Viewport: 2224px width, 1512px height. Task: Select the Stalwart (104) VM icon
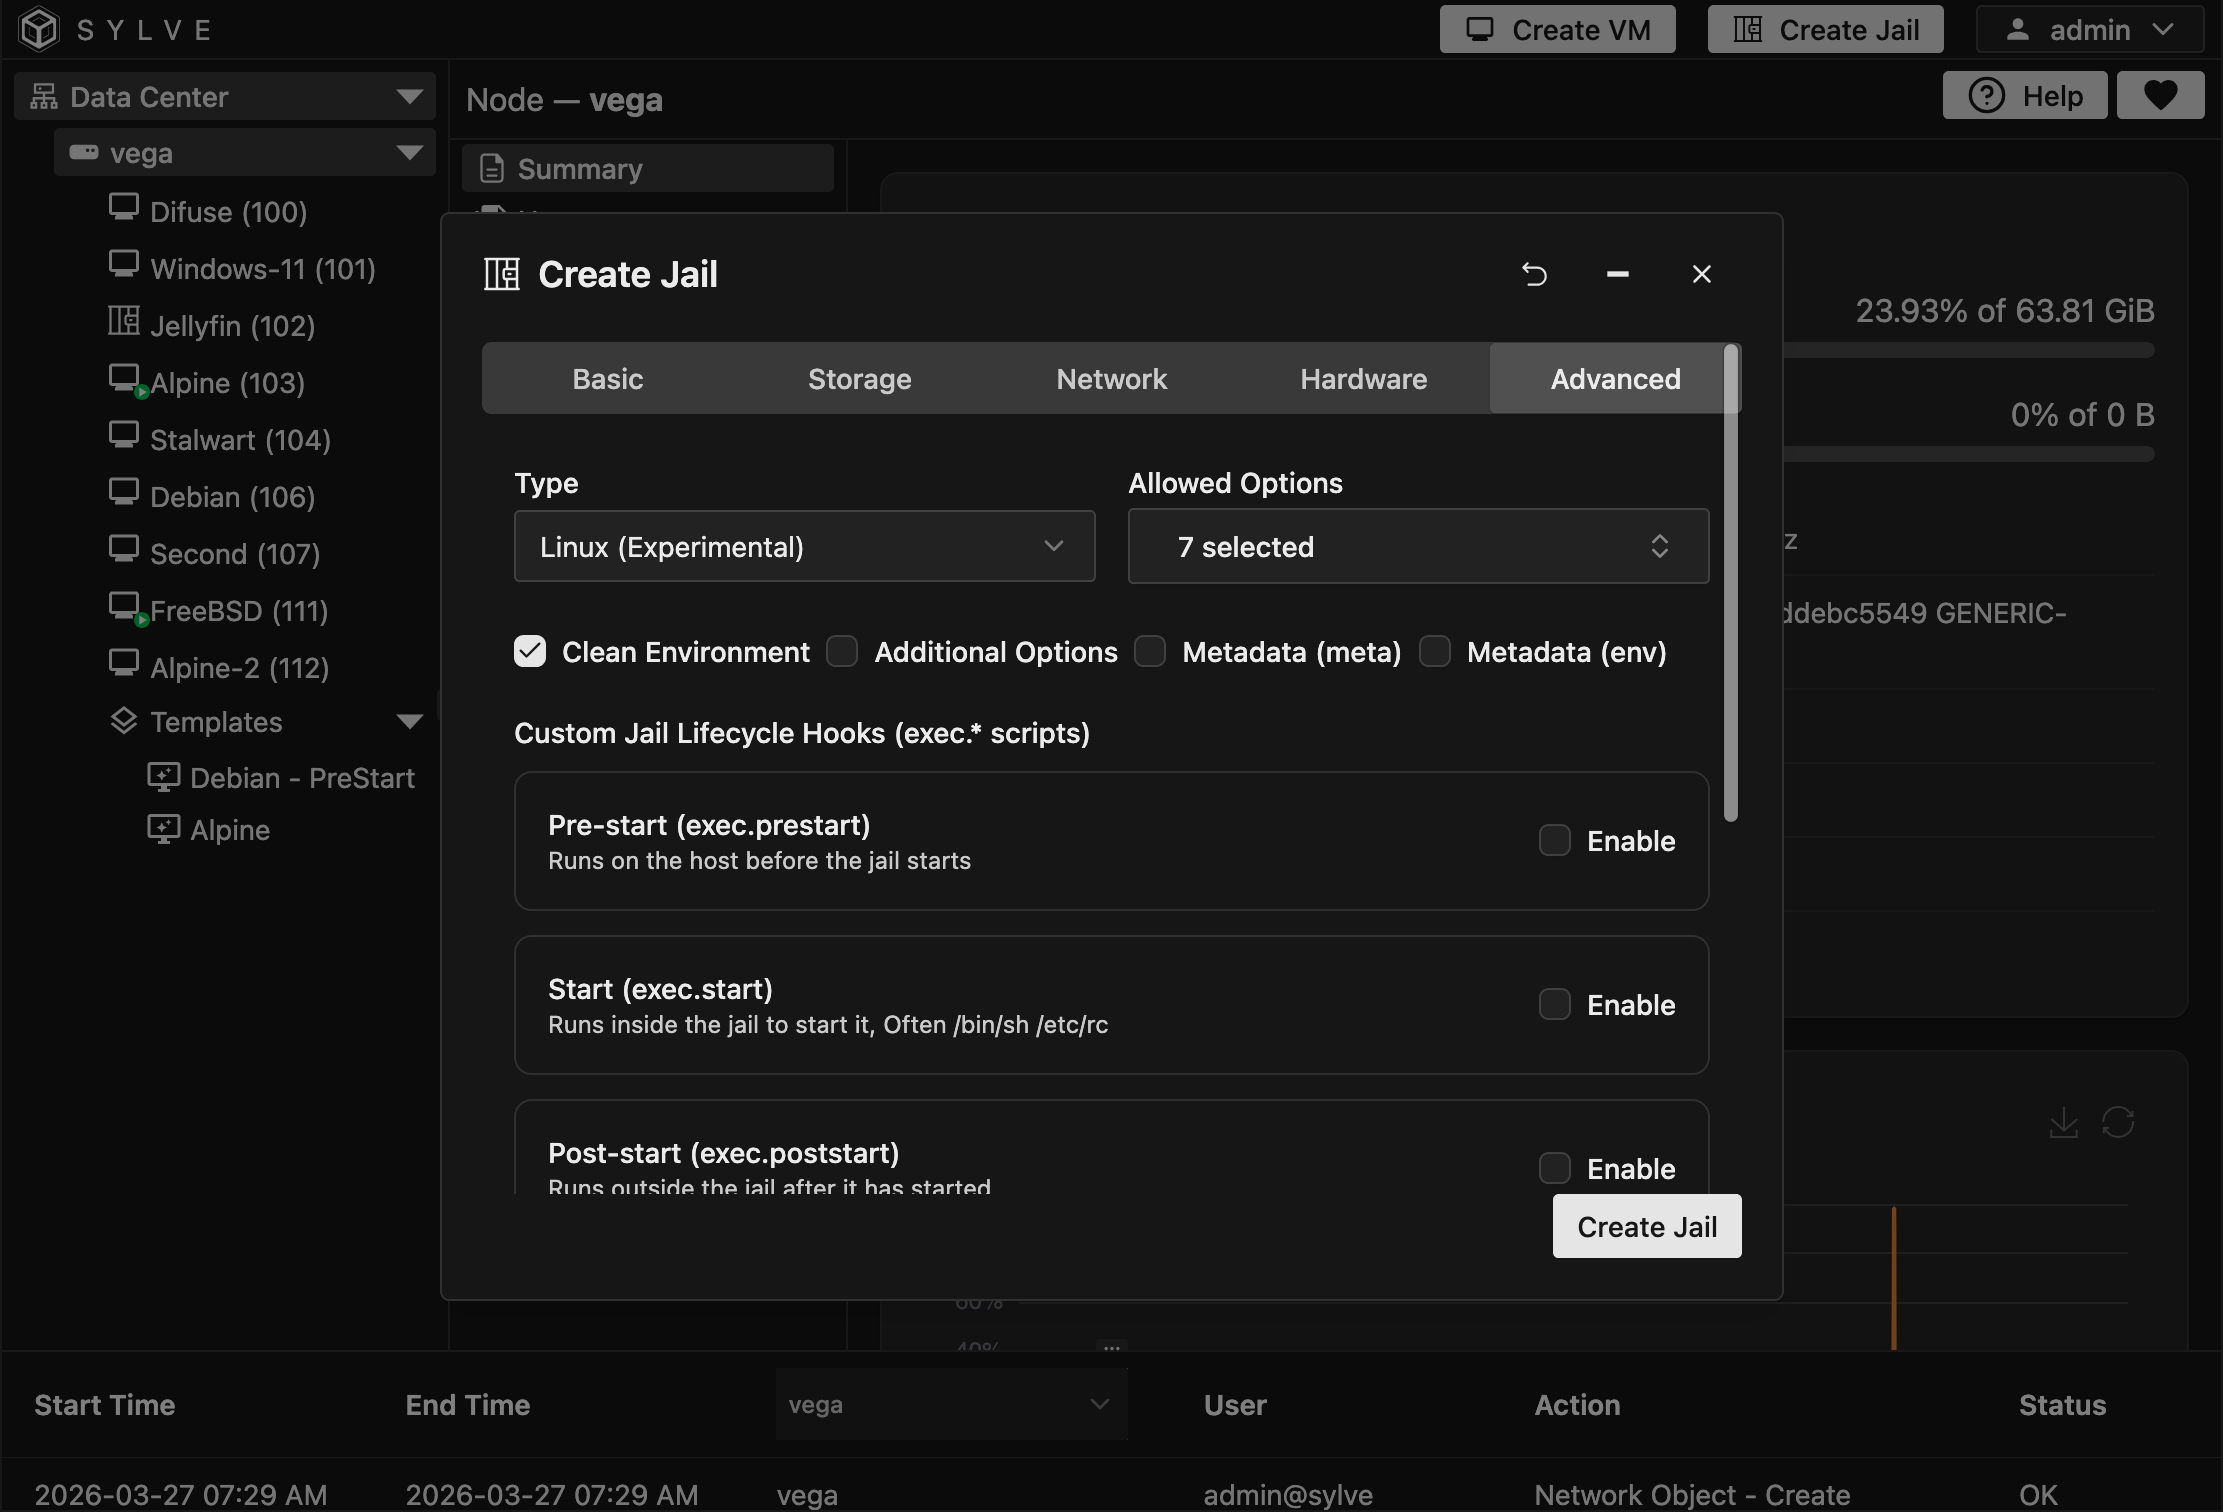point(124,436)
